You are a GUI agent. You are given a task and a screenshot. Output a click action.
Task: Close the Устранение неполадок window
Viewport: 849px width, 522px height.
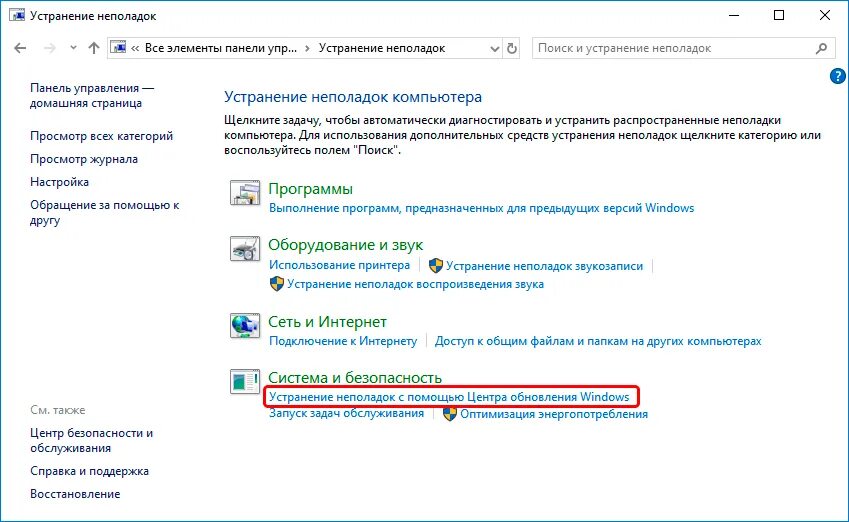click(x=825, y=15)
